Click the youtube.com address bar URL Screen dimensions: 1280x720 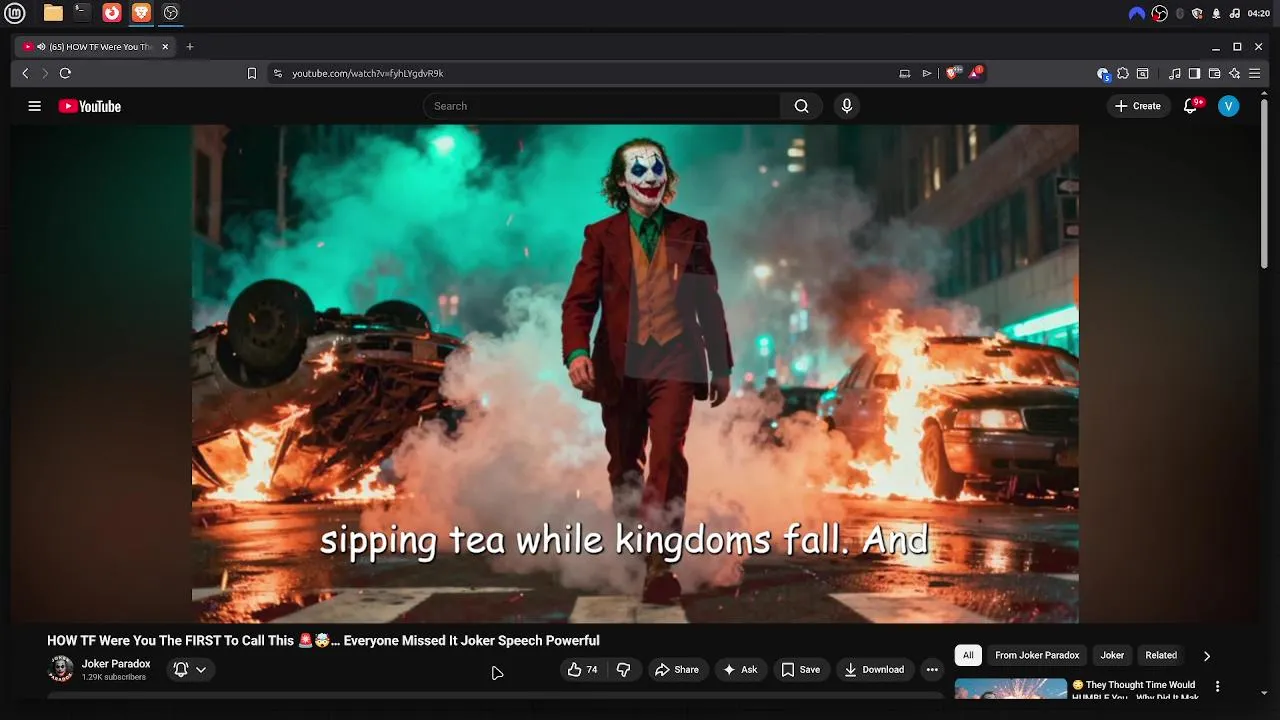click(x=368, y=73)
